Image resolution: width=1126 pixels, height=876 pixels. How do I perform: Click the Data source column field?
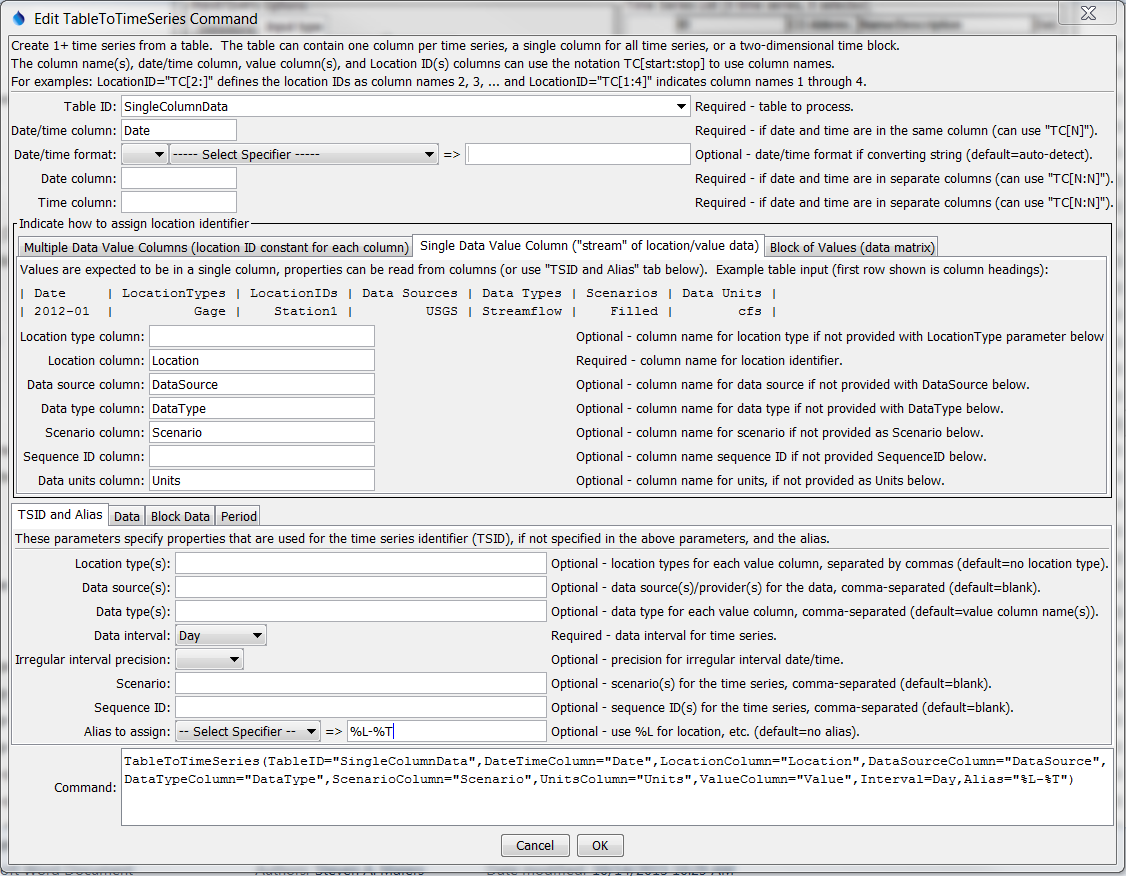(261, 385)
